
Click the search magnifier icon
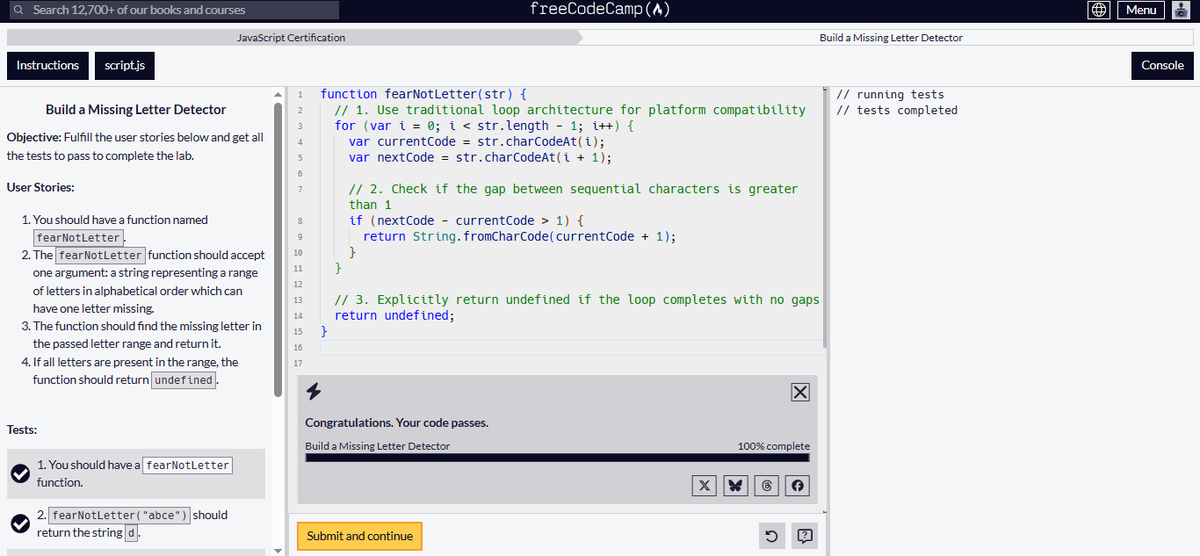[x=17, y=10]
